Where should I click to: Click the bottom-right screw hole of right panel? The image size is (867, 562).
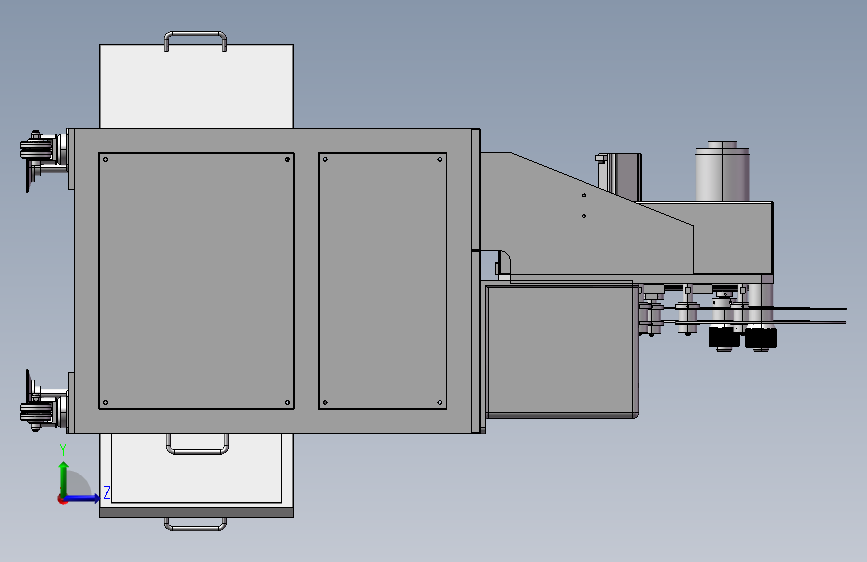(440, 403)
